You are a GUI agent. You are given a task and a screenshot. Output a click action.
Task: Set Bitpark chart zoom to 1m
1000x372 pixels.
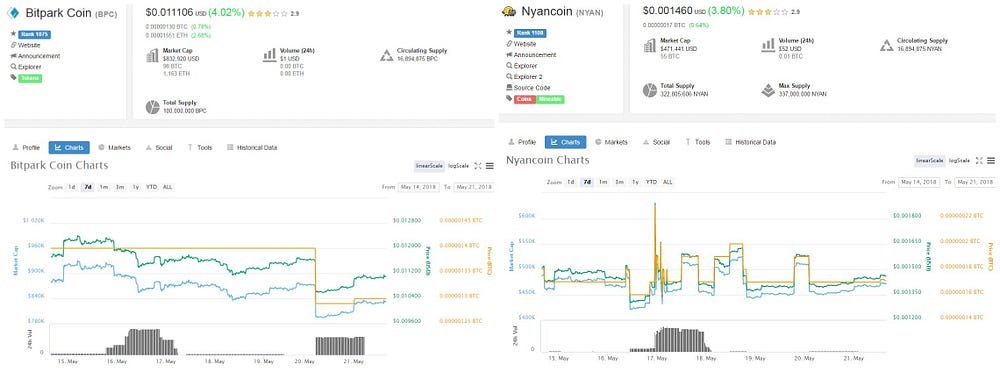pyautogui.click(x=103, y=187)
